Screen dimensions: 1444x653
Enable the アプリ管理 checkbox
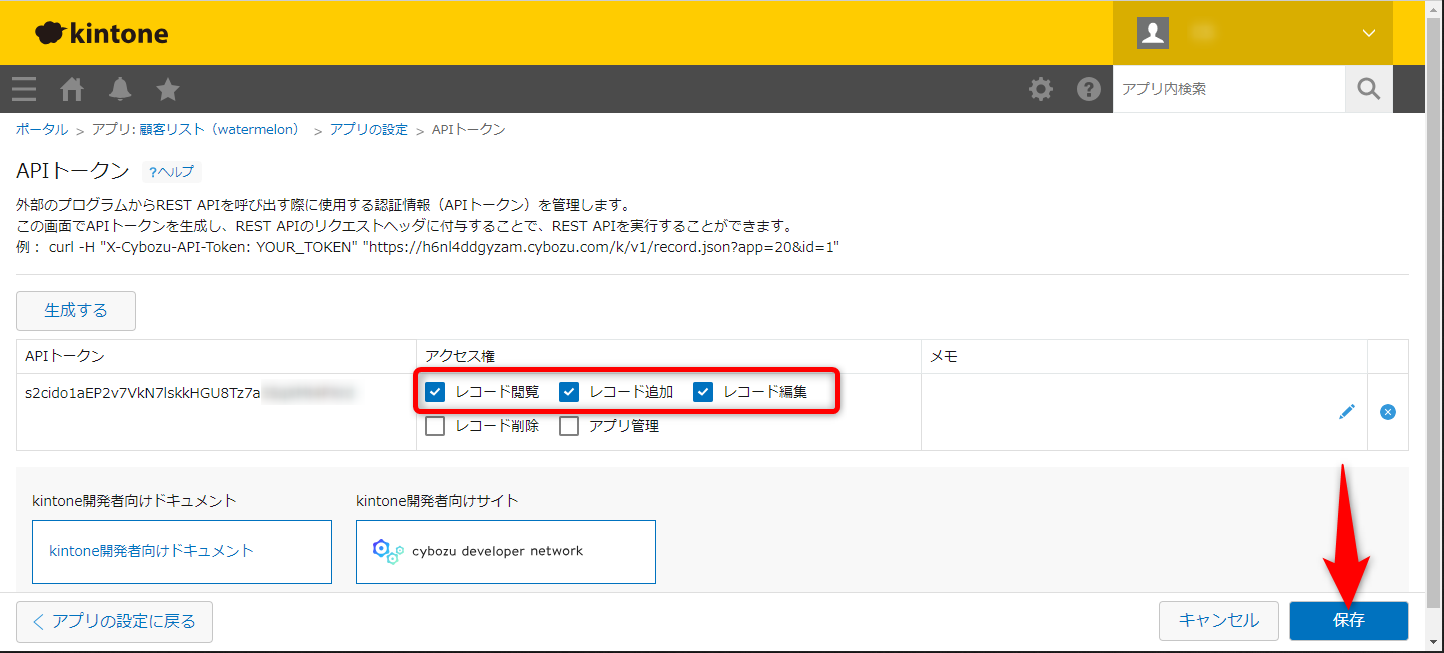569,426
